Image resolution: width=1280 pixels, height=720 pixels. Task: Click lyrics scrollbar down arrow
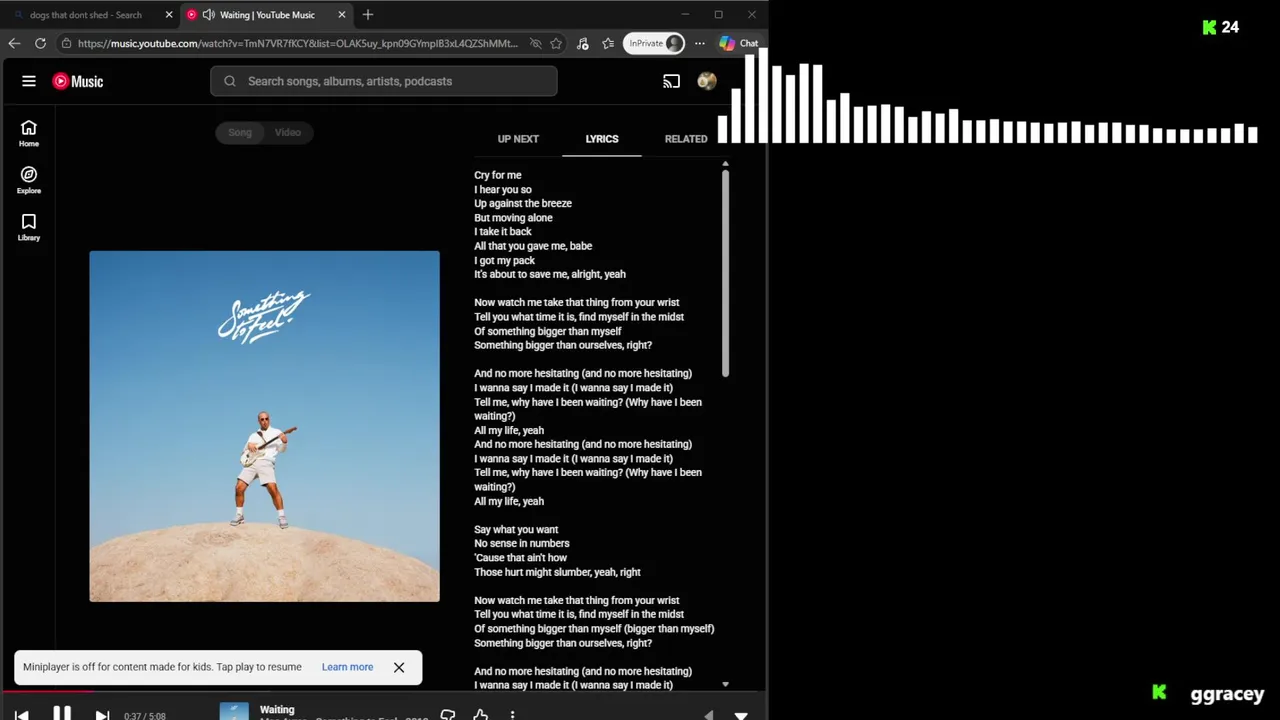click(x=725, y=685)
